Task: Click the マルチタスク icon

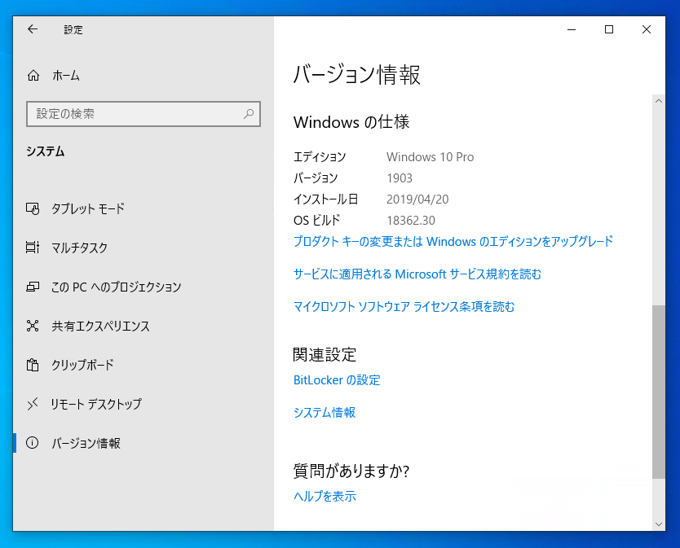Action: coord(33,248)
